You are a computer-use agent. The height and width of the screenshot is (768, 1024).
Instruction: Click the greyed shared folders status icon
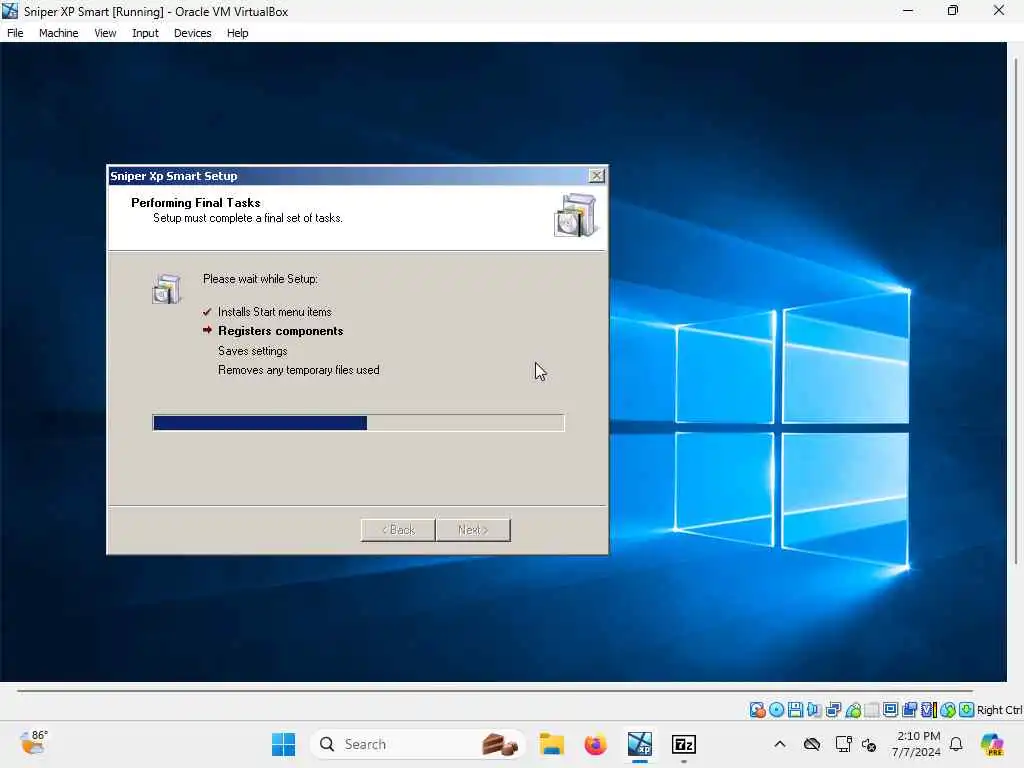pos(872,710)
